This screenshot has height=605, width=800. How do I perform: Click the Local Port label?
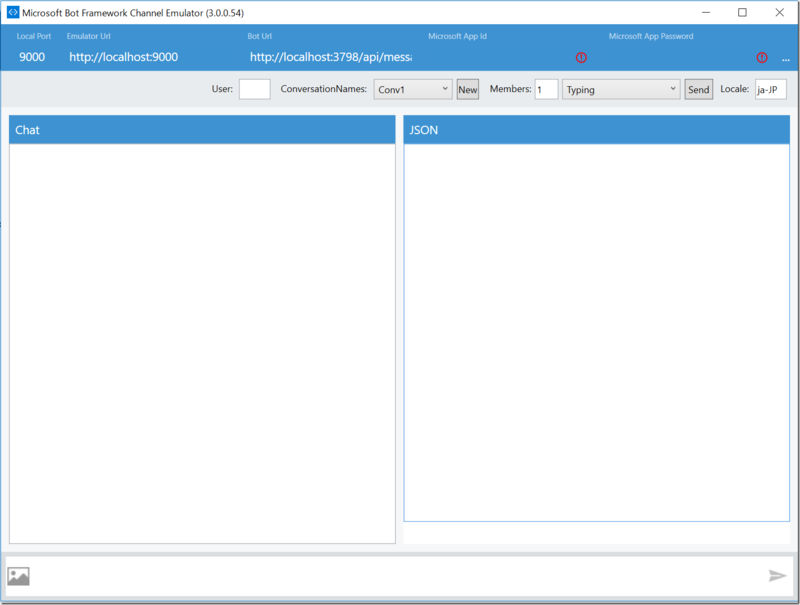(34, 36)
